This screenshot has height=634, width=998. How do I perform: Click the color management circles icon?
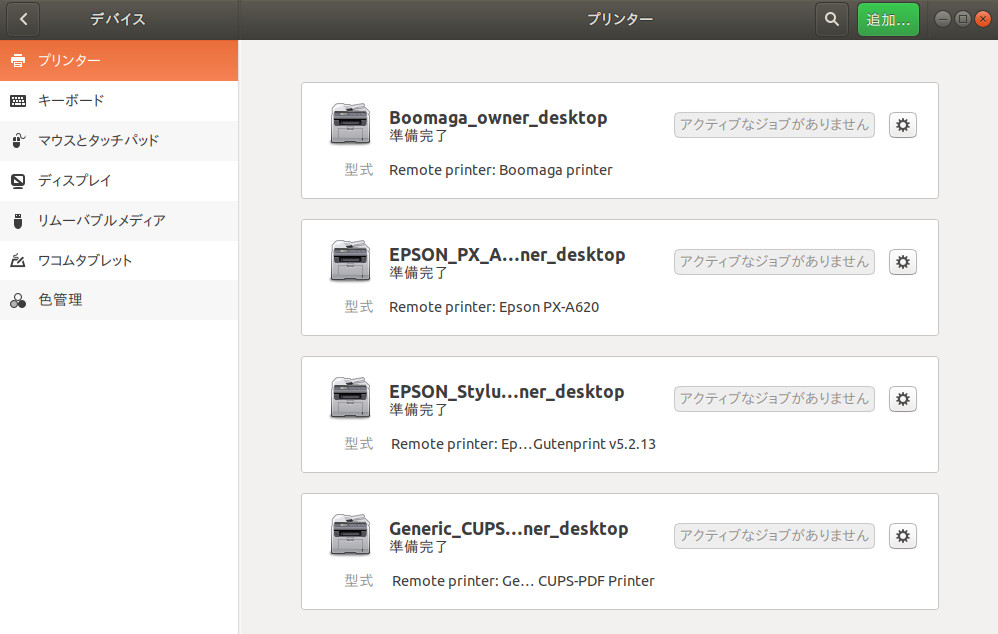(x=18, y=300)
